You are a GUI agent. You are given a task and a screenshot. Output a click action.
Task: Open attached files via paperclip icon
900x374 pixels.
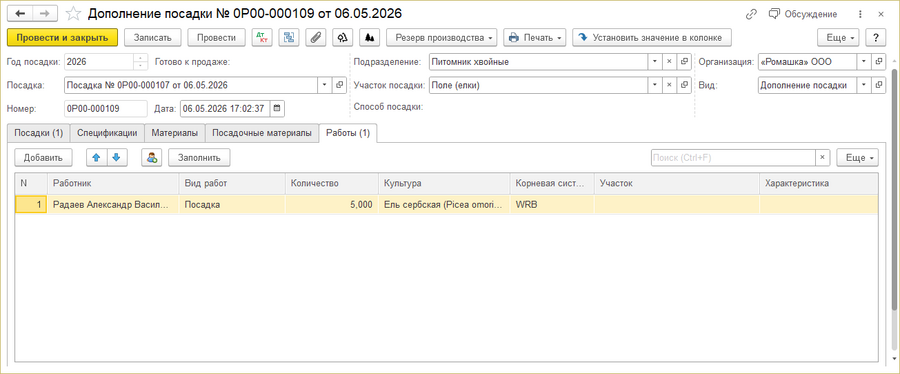[x=316, y=37]
